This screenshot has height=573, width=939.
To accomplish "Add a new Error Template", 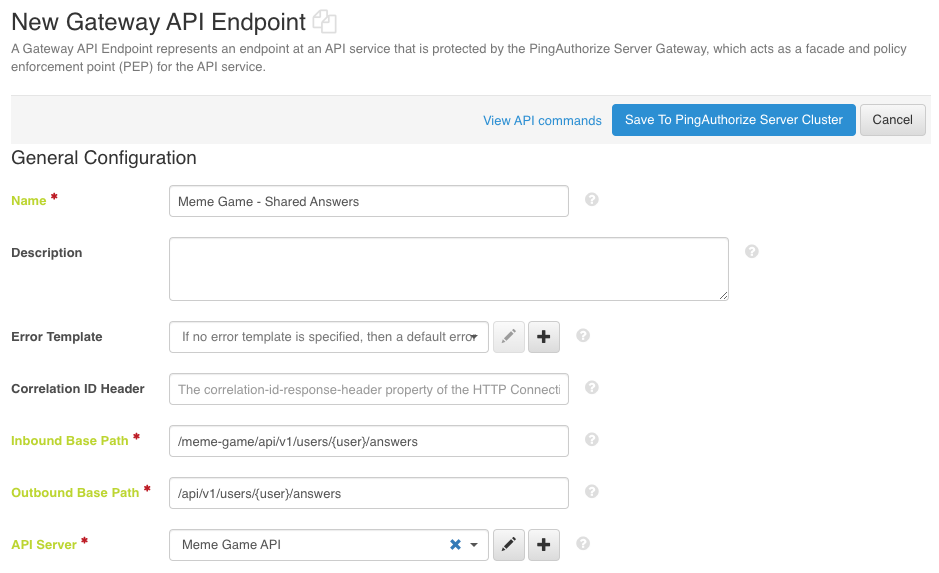I will 544,337.
